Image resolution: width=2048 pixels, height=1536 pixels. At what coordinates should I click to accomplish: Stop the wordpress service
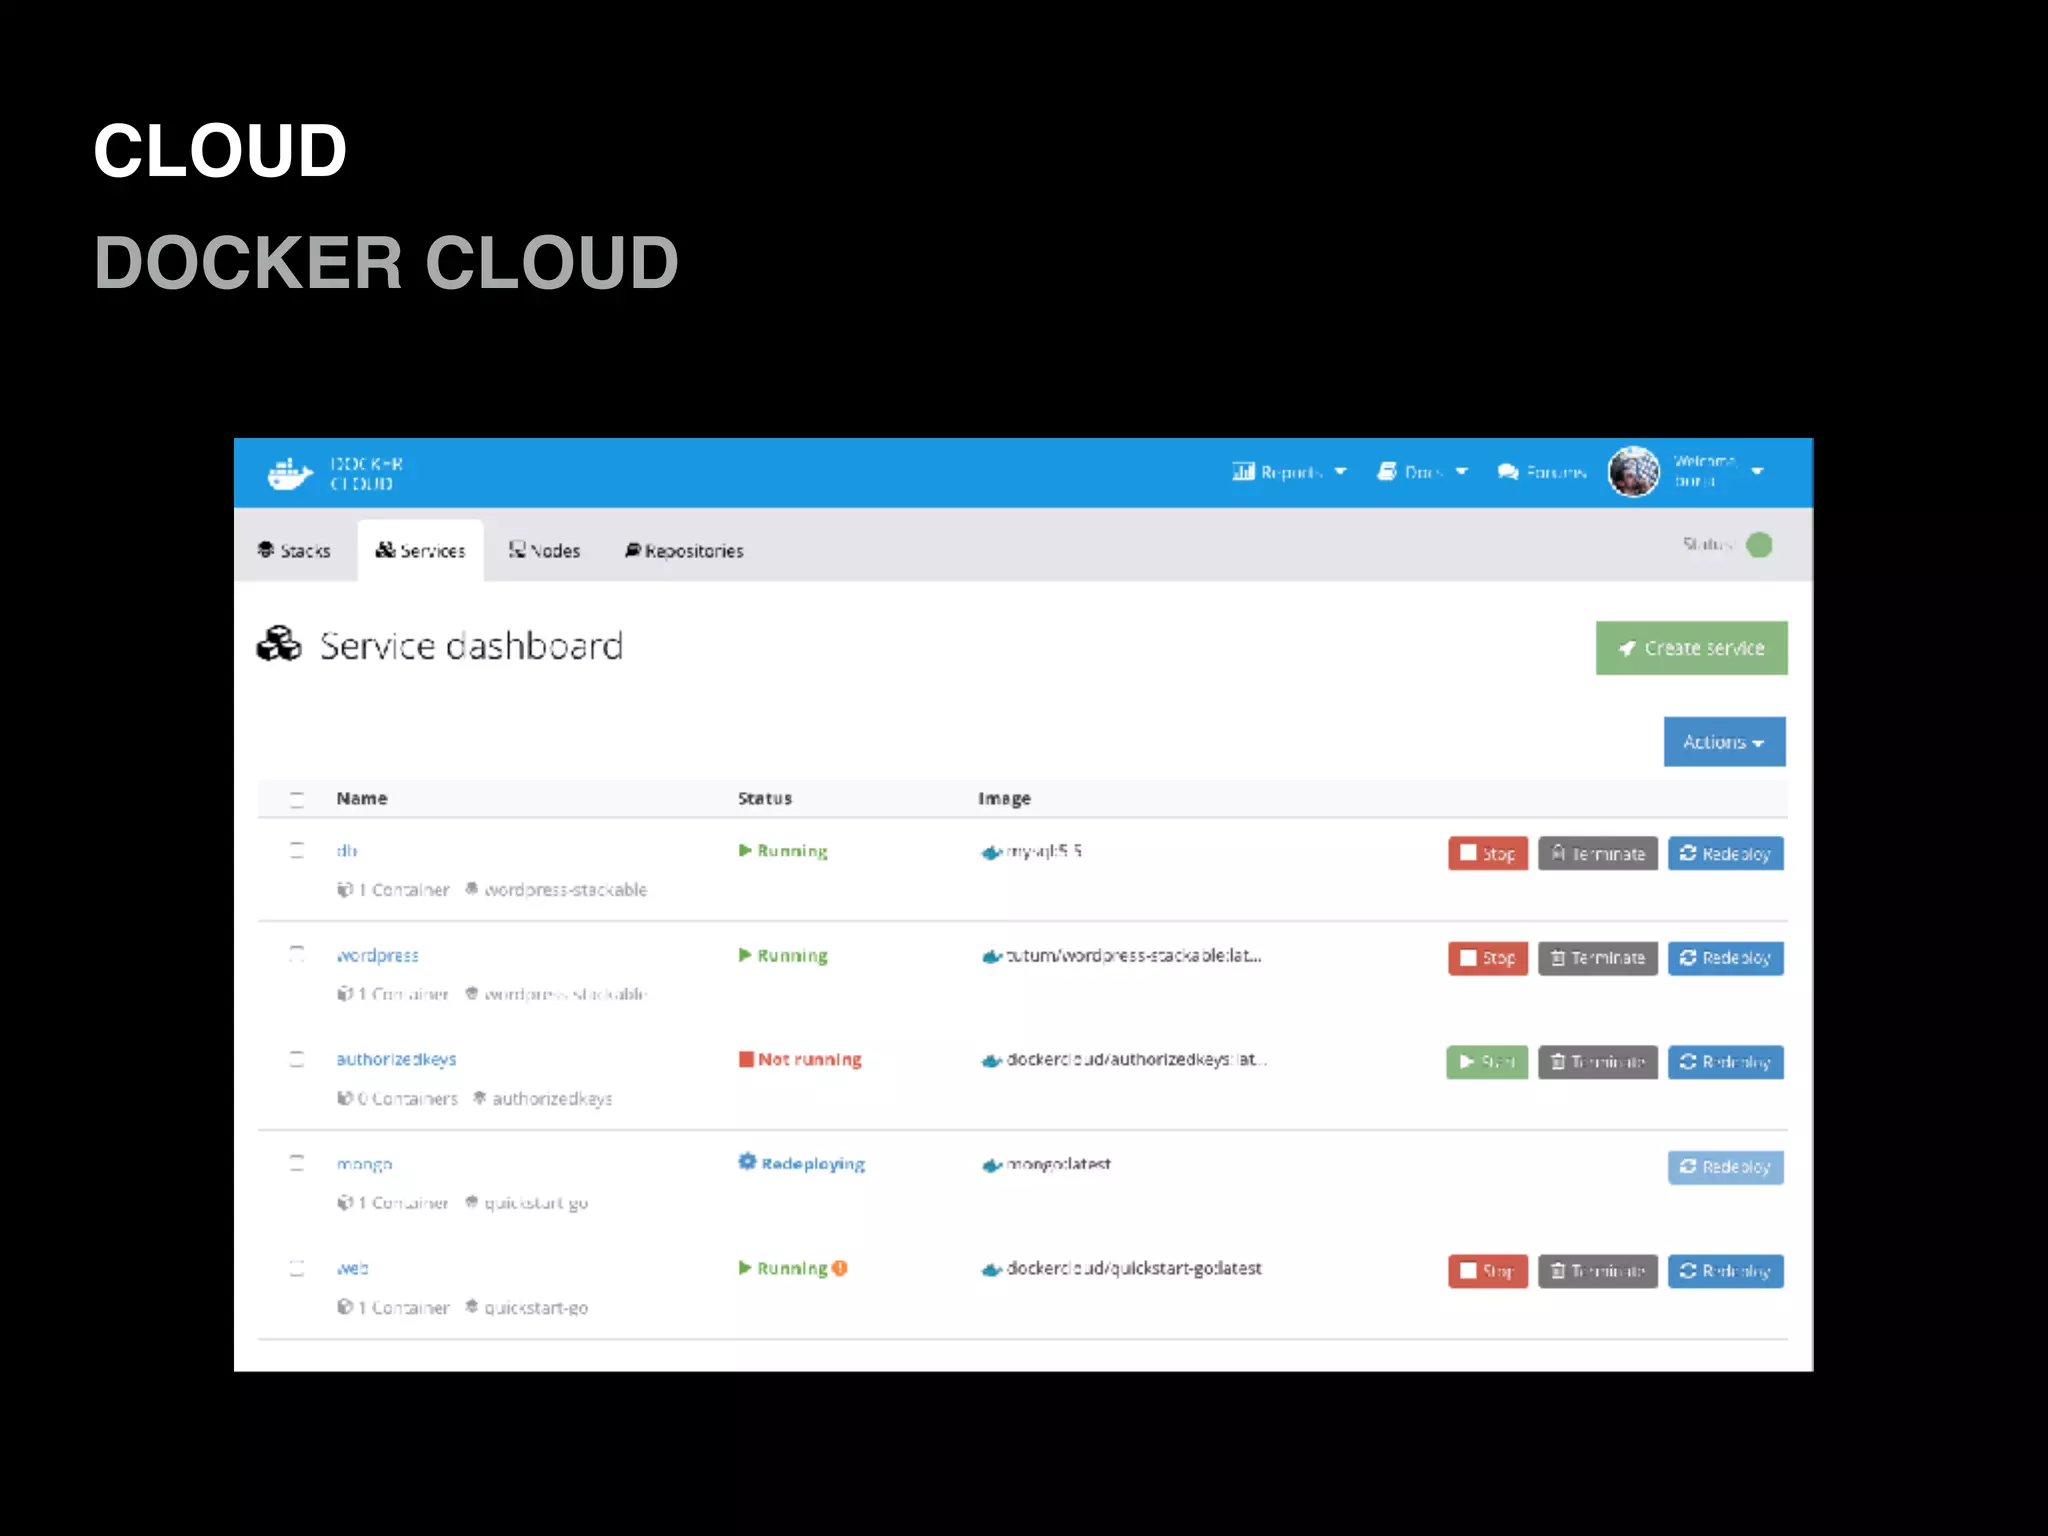[x=1488, y=958]
